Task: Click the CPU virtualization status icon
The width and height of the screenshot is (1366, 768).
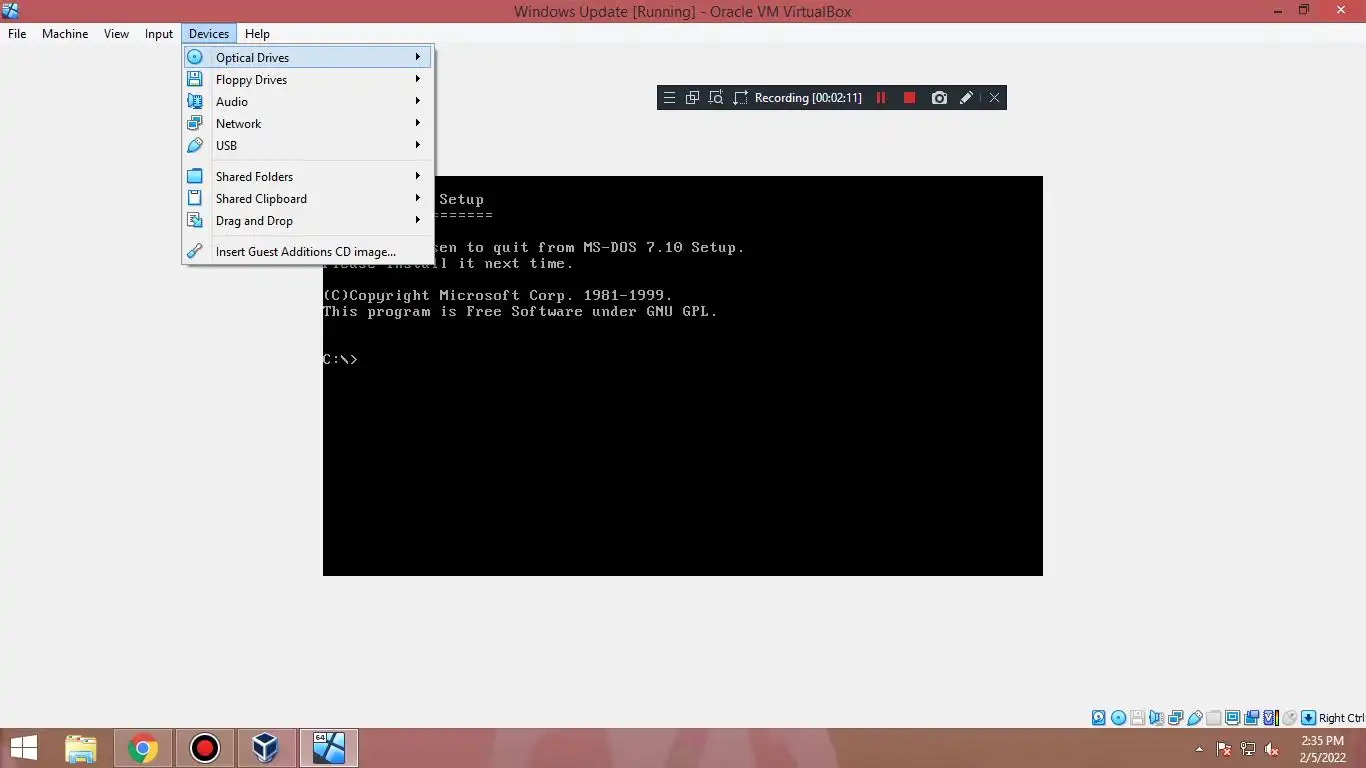Action: pyautogui.click(x=1270, y=718)
